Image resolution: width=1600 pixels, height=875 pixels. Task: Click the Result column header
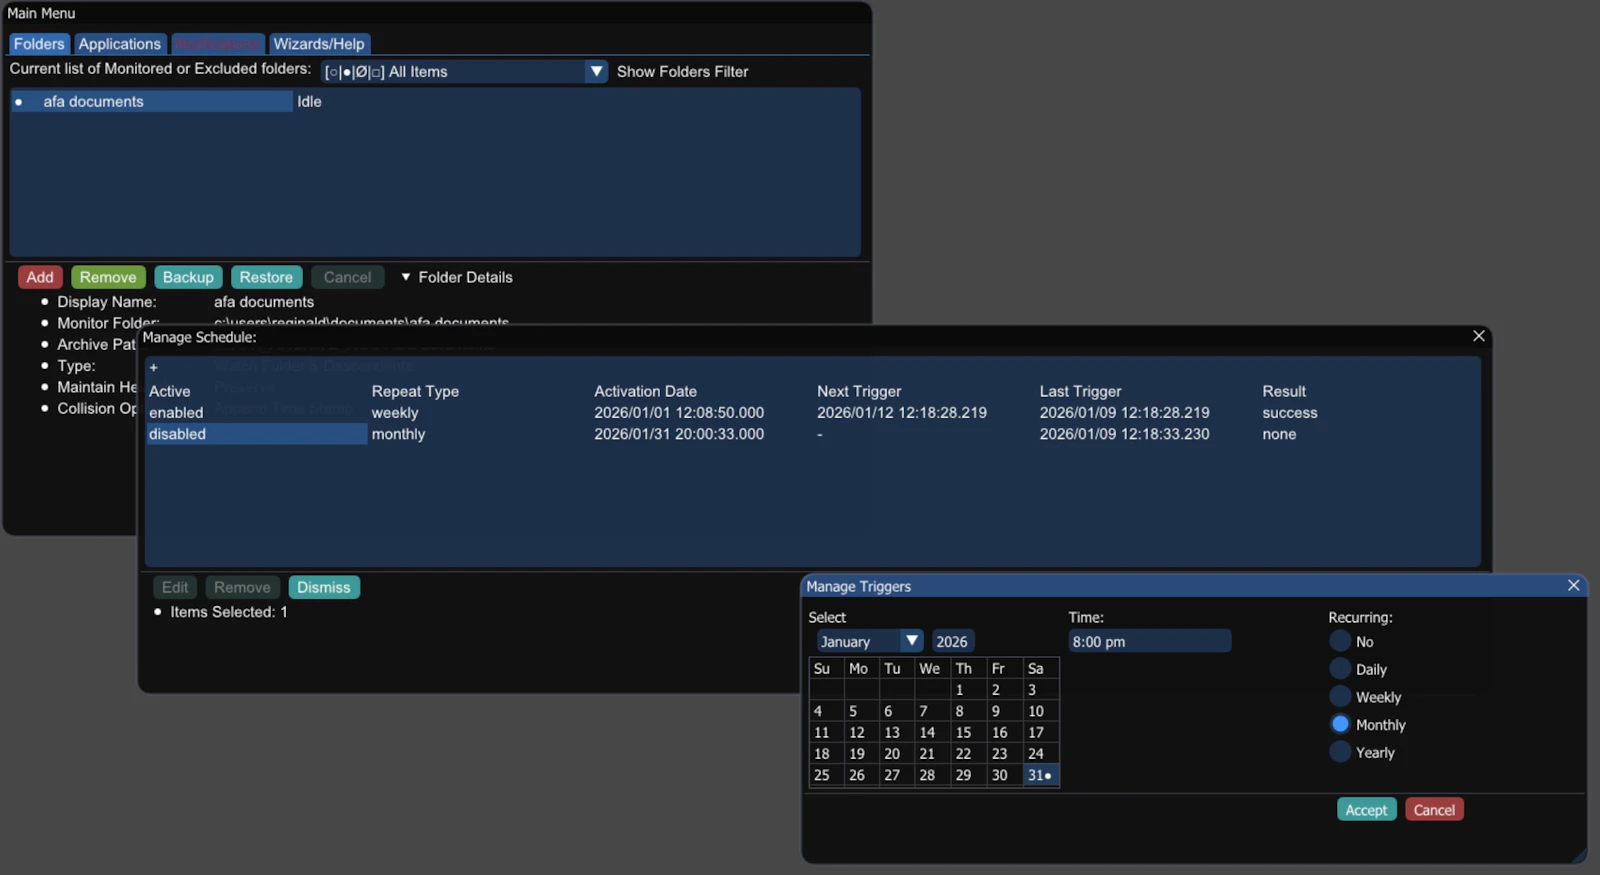point(1284,392)
